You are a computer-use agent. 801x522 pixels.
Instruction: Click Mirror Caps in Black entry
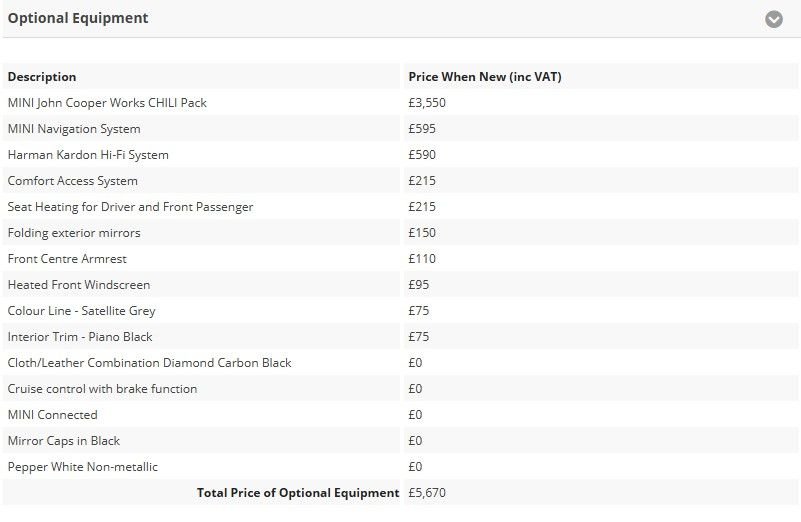click(64, 441)
